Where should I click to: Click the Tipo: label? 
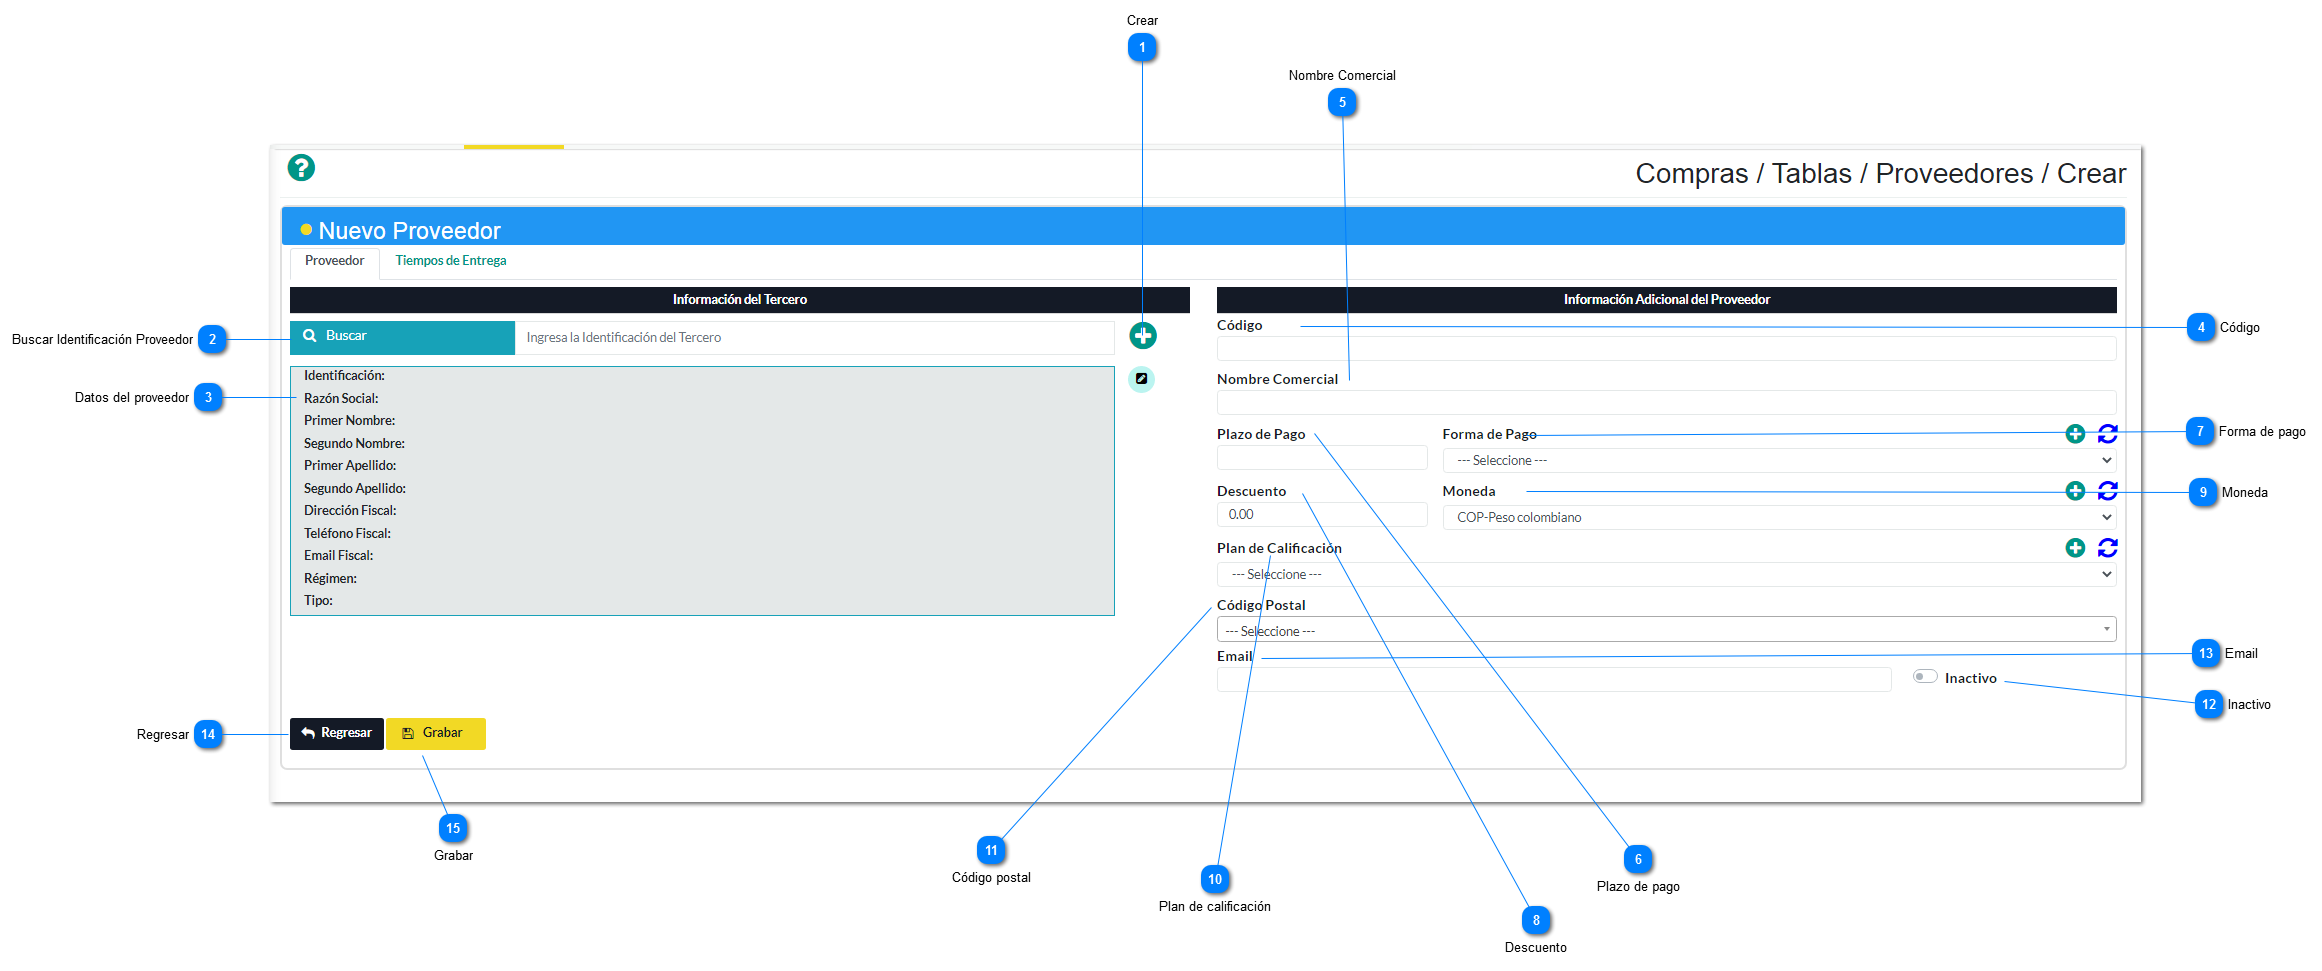pos(318,601)
